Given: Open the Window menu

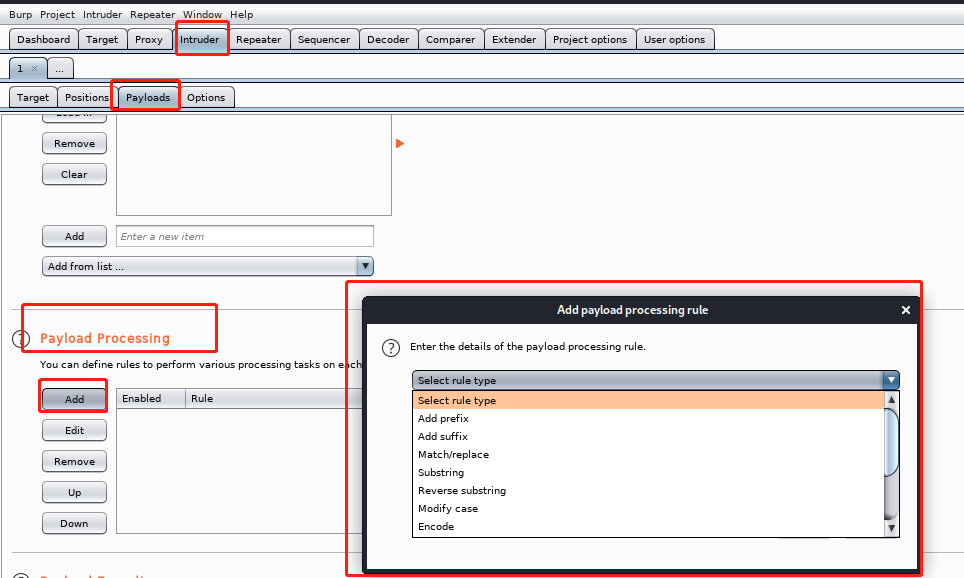Looking at the screenshot, I should coord(202,14).
